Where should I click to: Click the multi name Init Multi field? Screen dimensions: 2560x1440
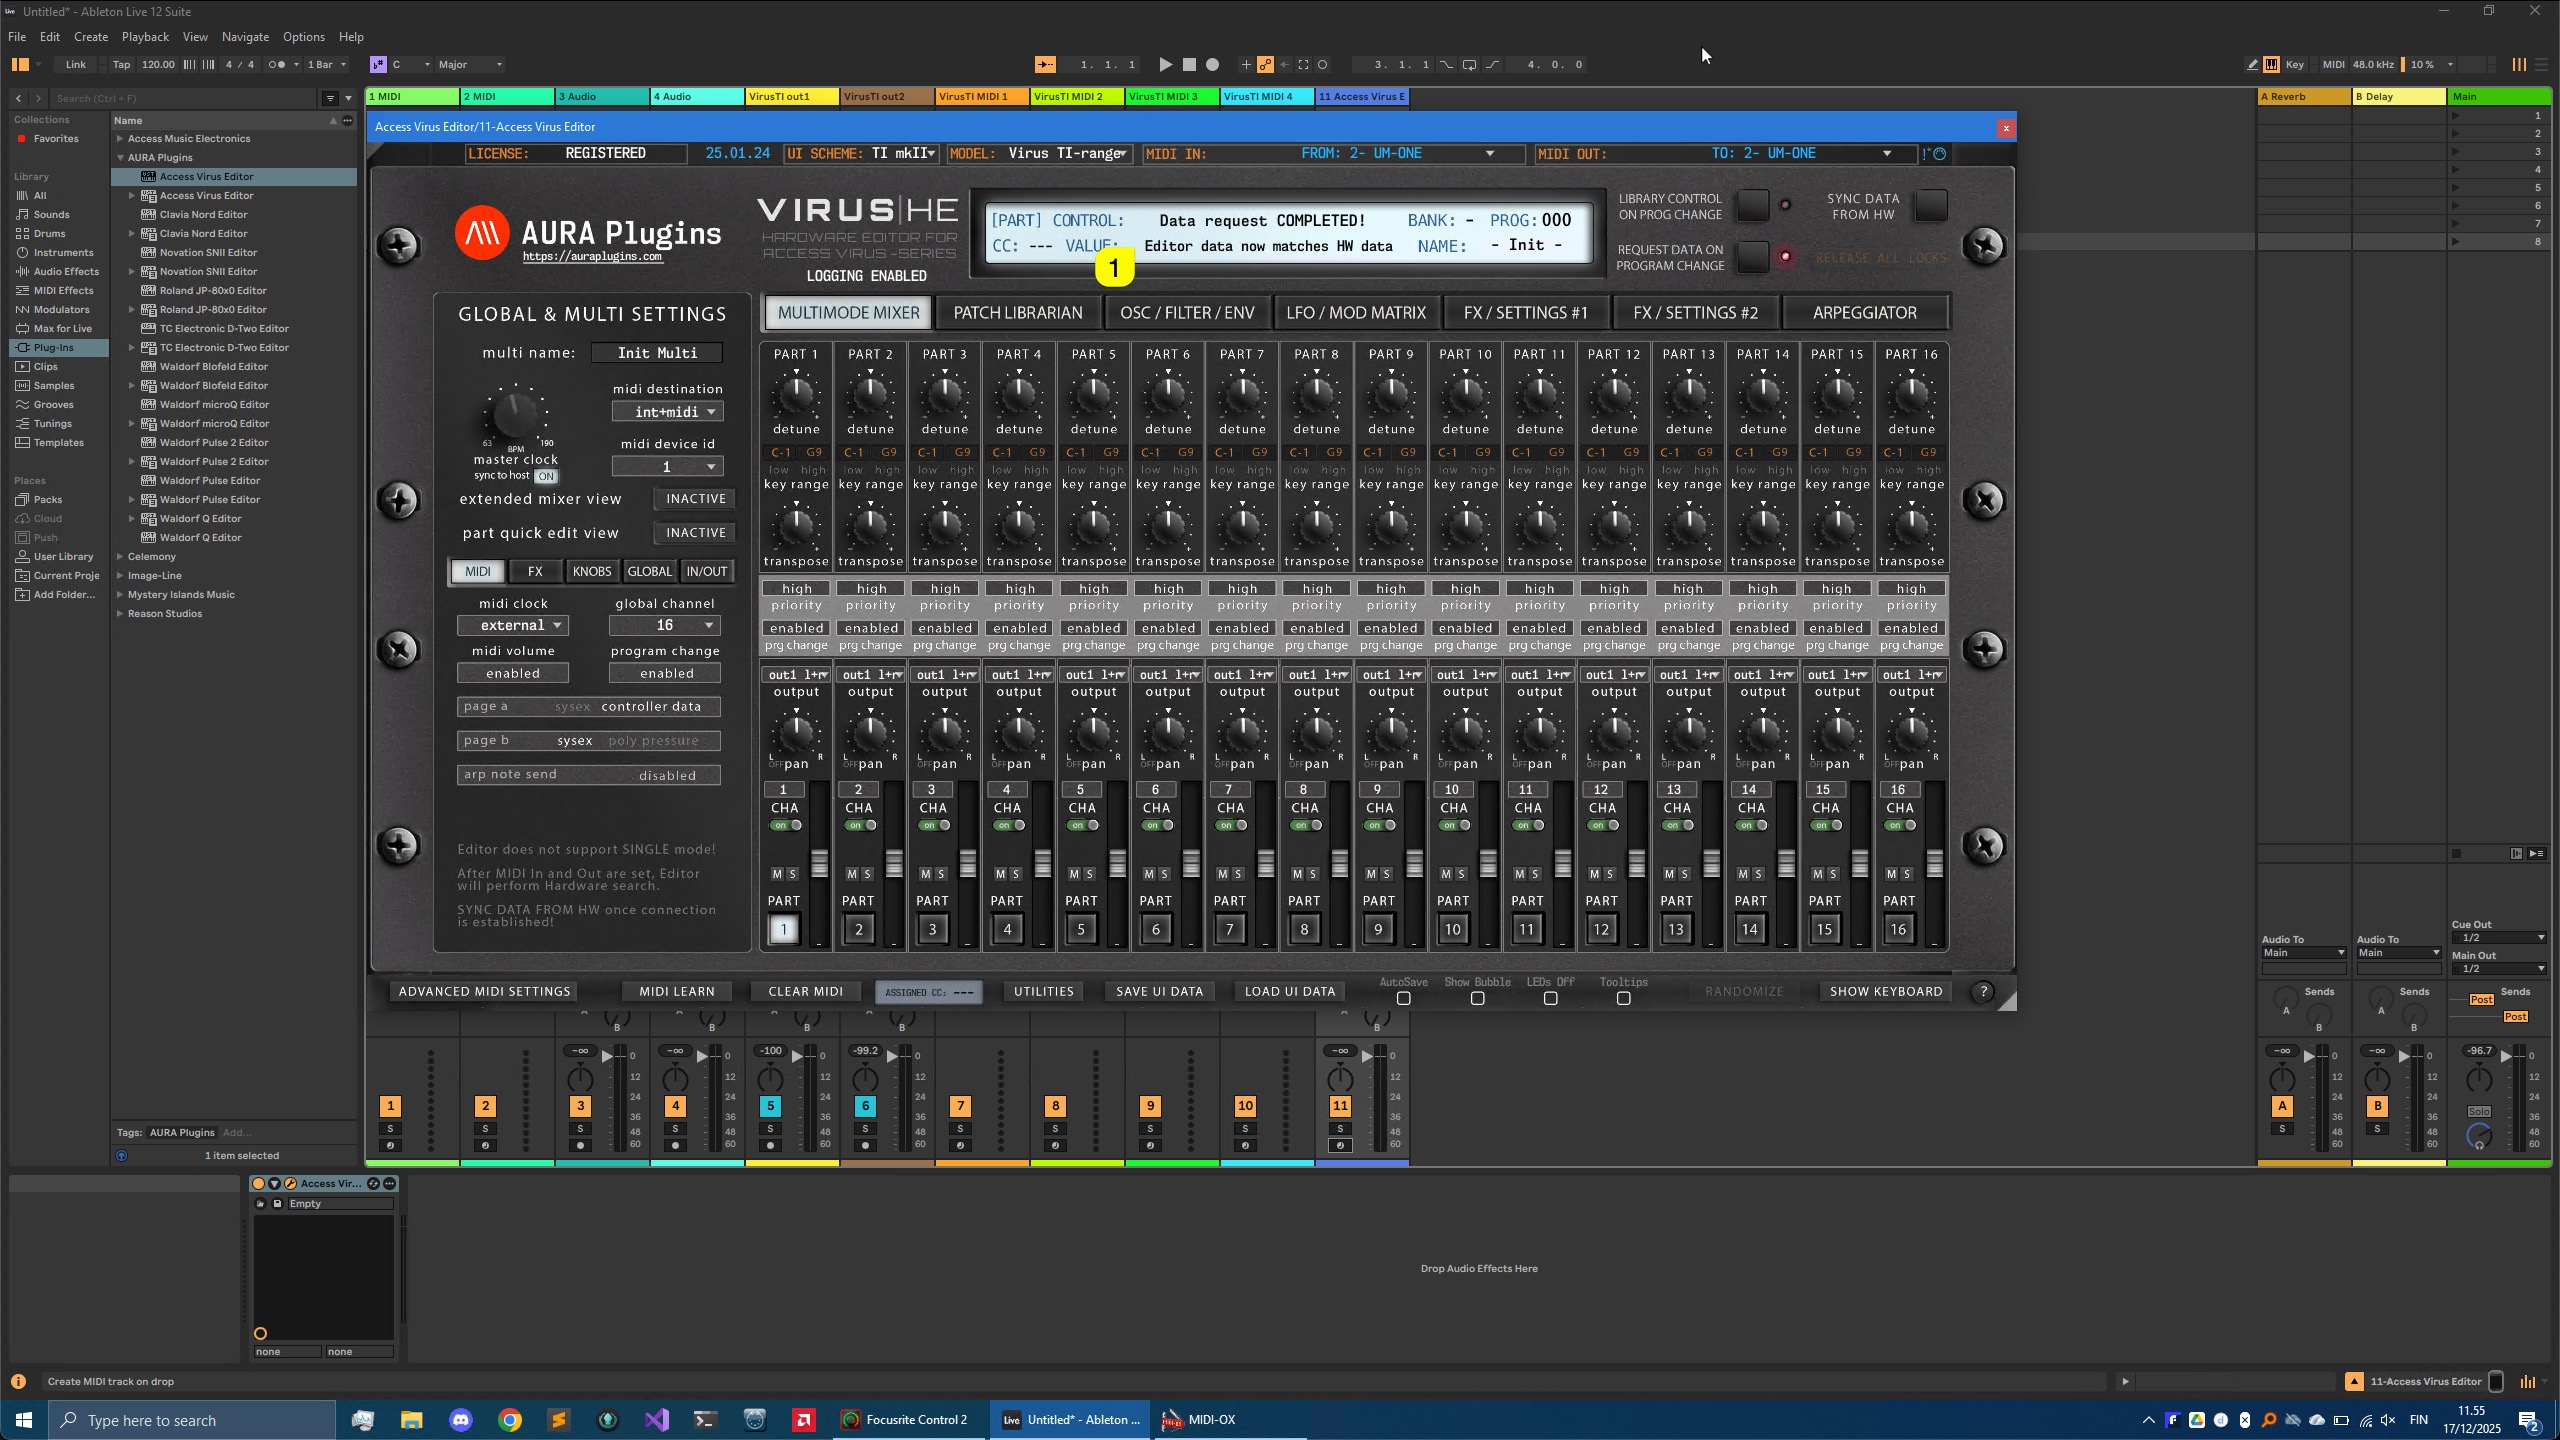click(657, 353)
